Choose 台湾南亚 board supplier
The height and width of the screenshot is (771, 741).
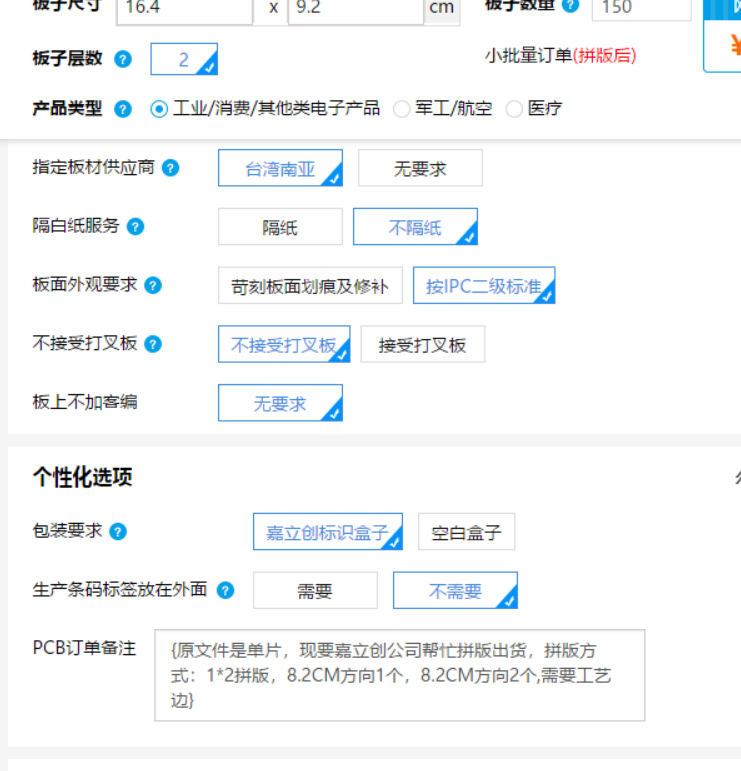(x=280, y=168)
